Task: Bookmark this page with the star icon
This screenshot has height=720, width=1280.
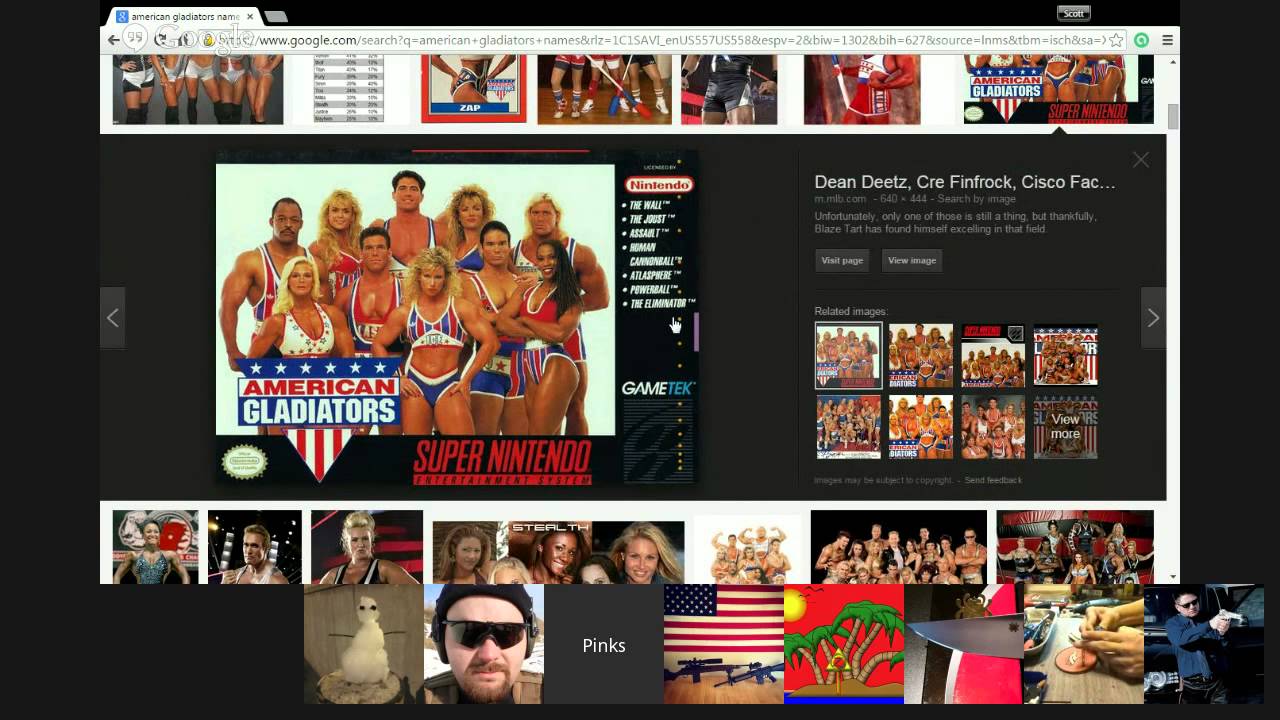Action: [1117, 40]
